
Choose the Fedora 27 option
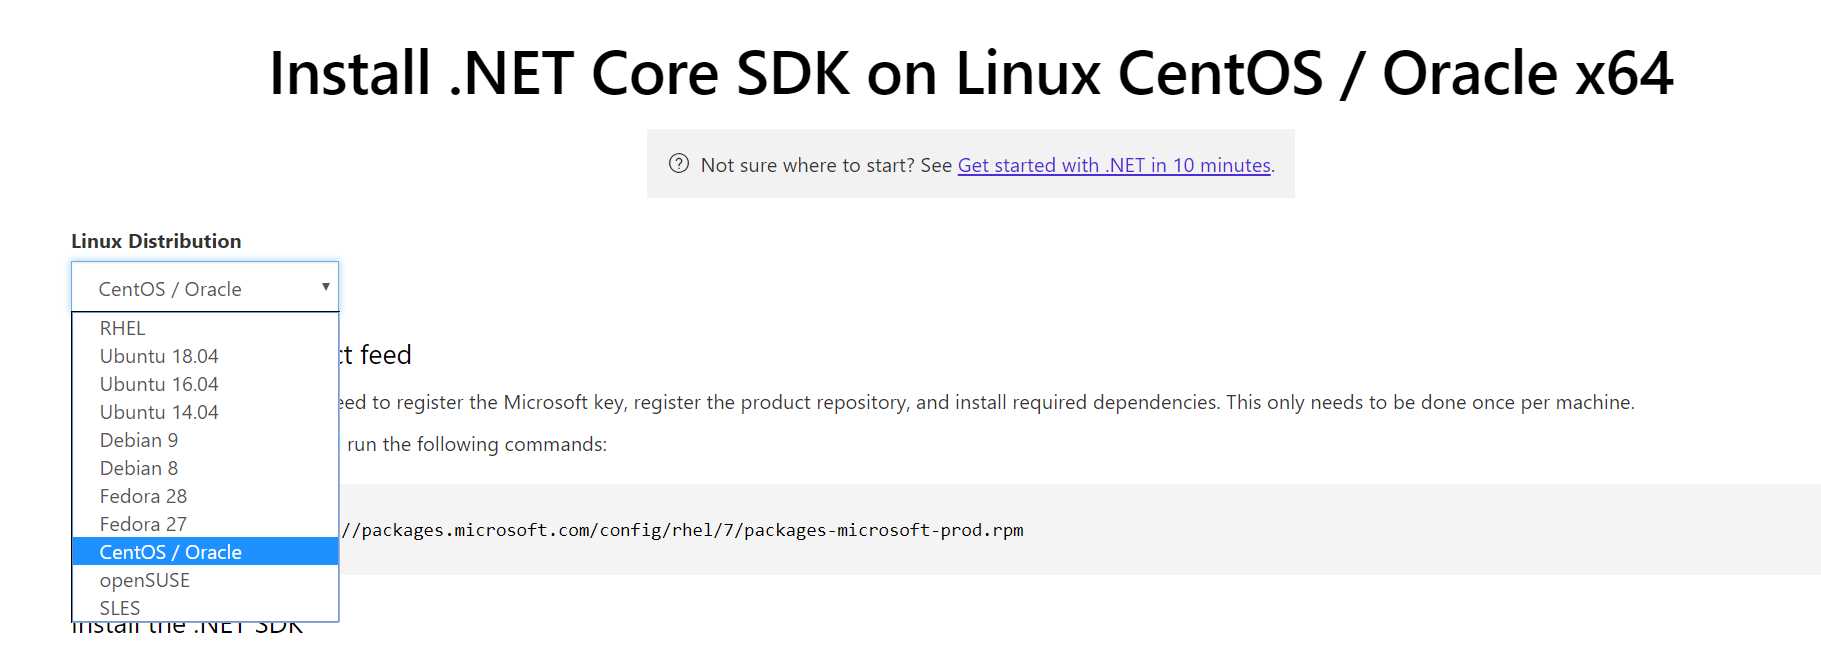click(x=143, y=524)
